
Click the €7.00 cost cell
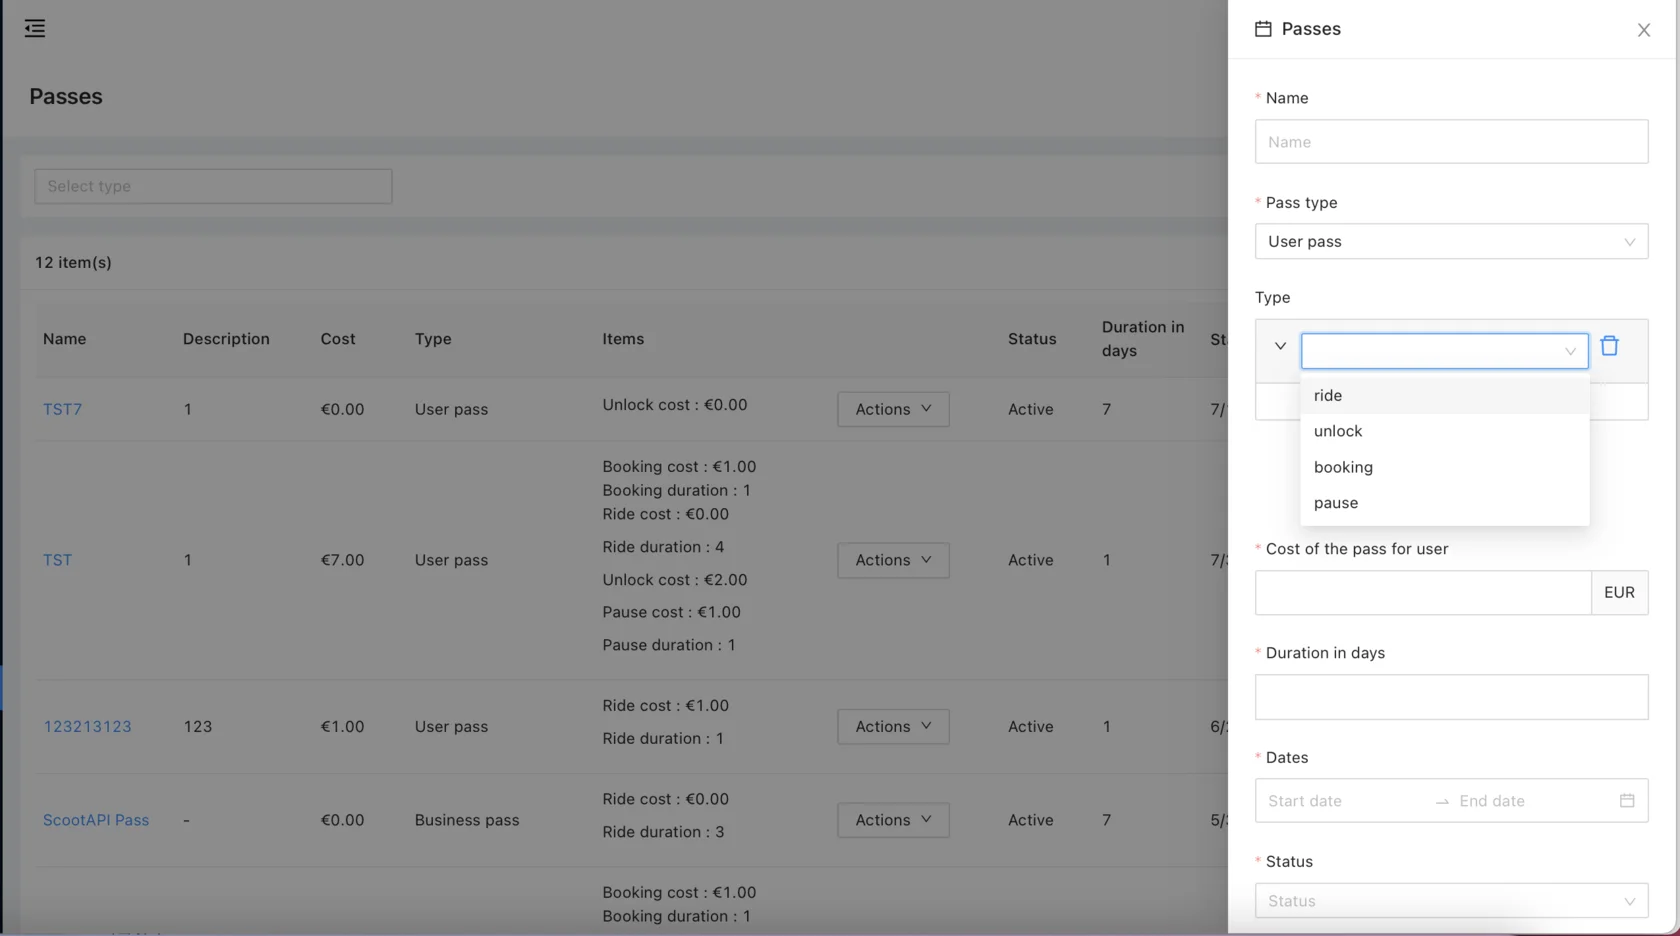(x=342, y=560)
